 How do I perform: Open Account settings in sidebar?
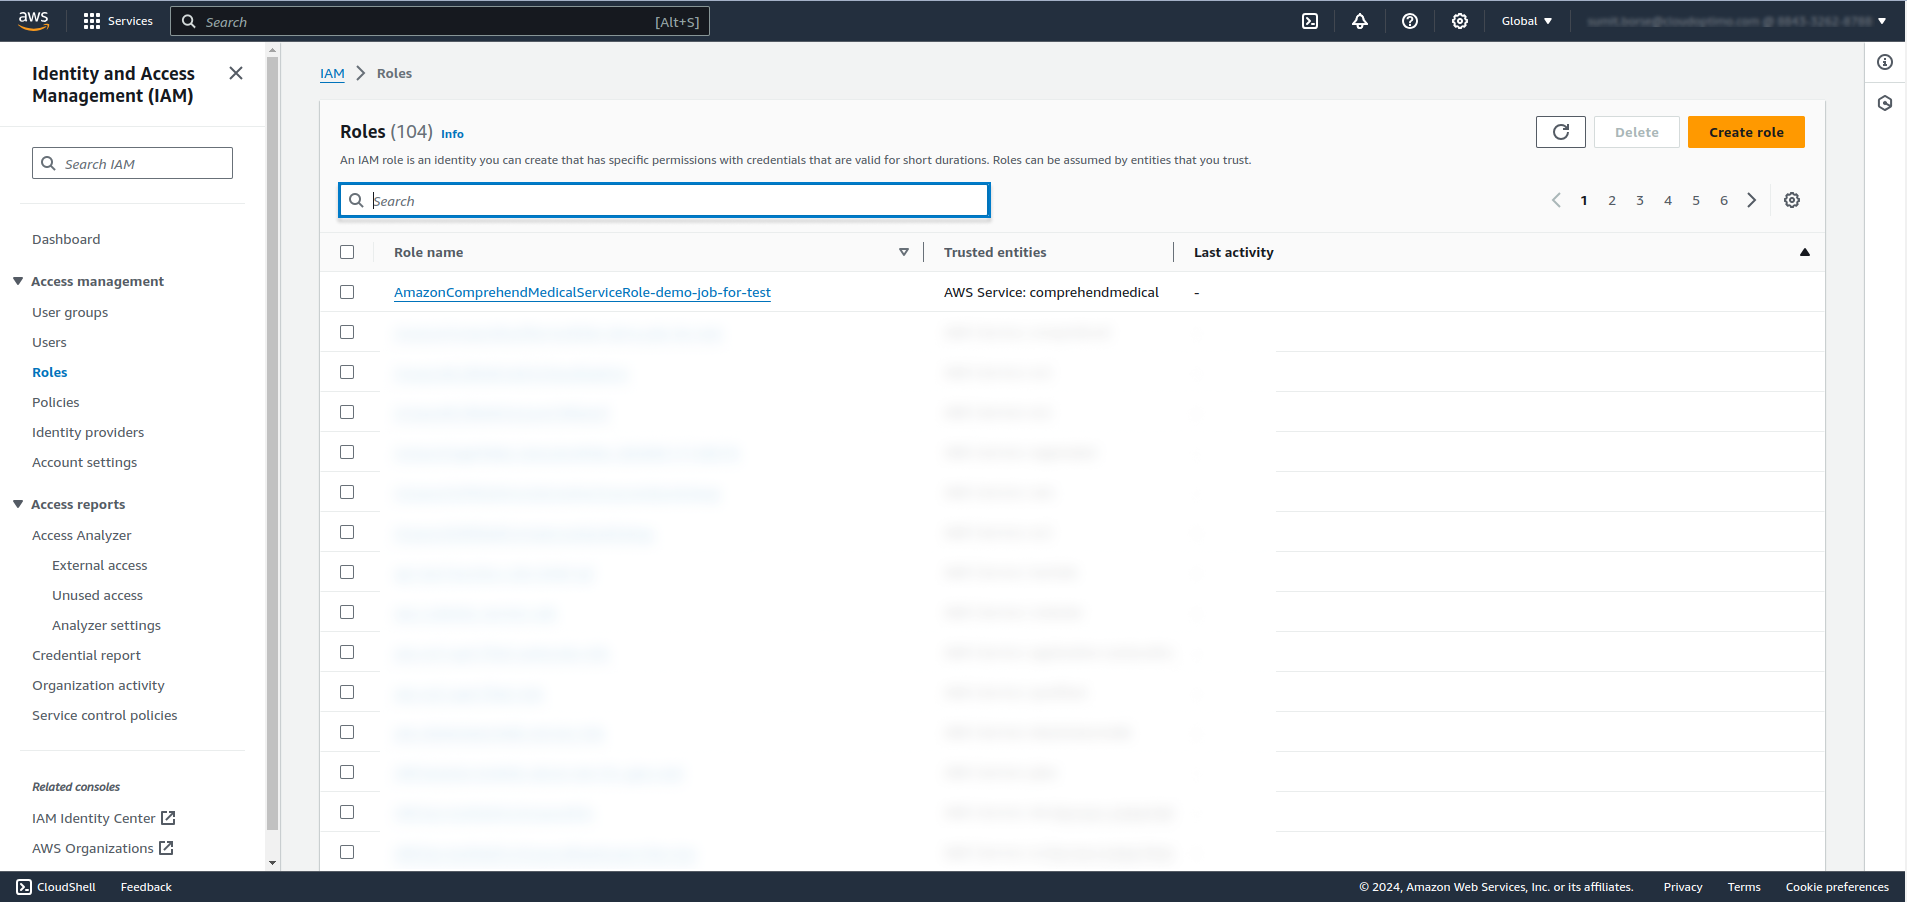(84, 462)
